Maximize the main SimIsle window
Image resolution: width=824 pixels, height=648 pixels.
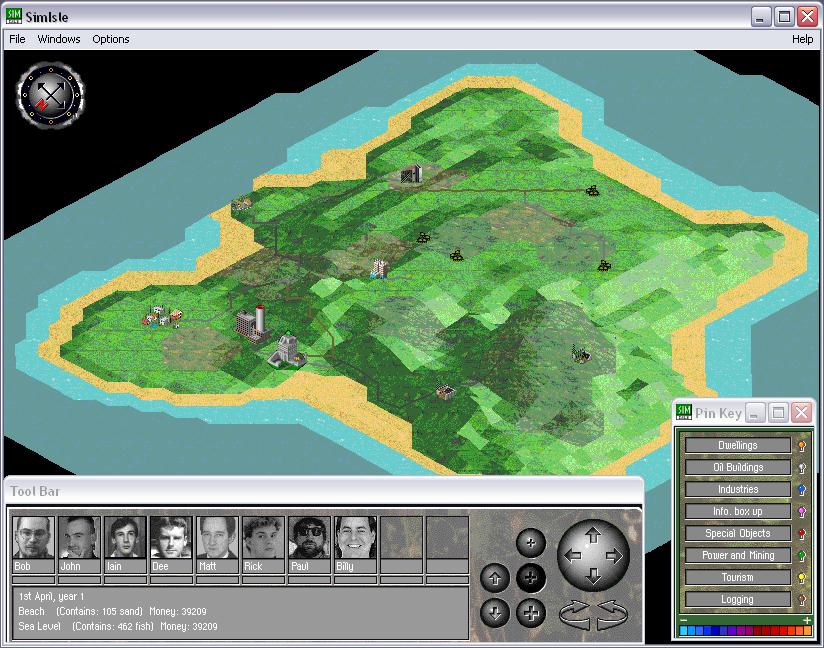pos(784,17)
